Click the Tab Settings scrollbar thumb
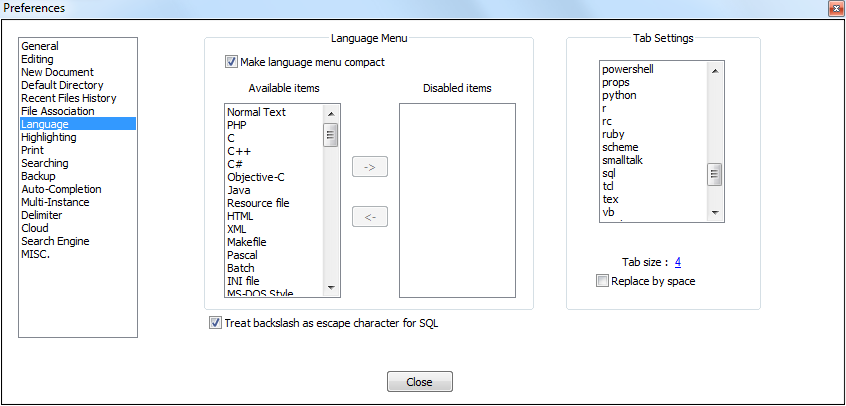This screenshot has height=406, width=846. [715, 175]
